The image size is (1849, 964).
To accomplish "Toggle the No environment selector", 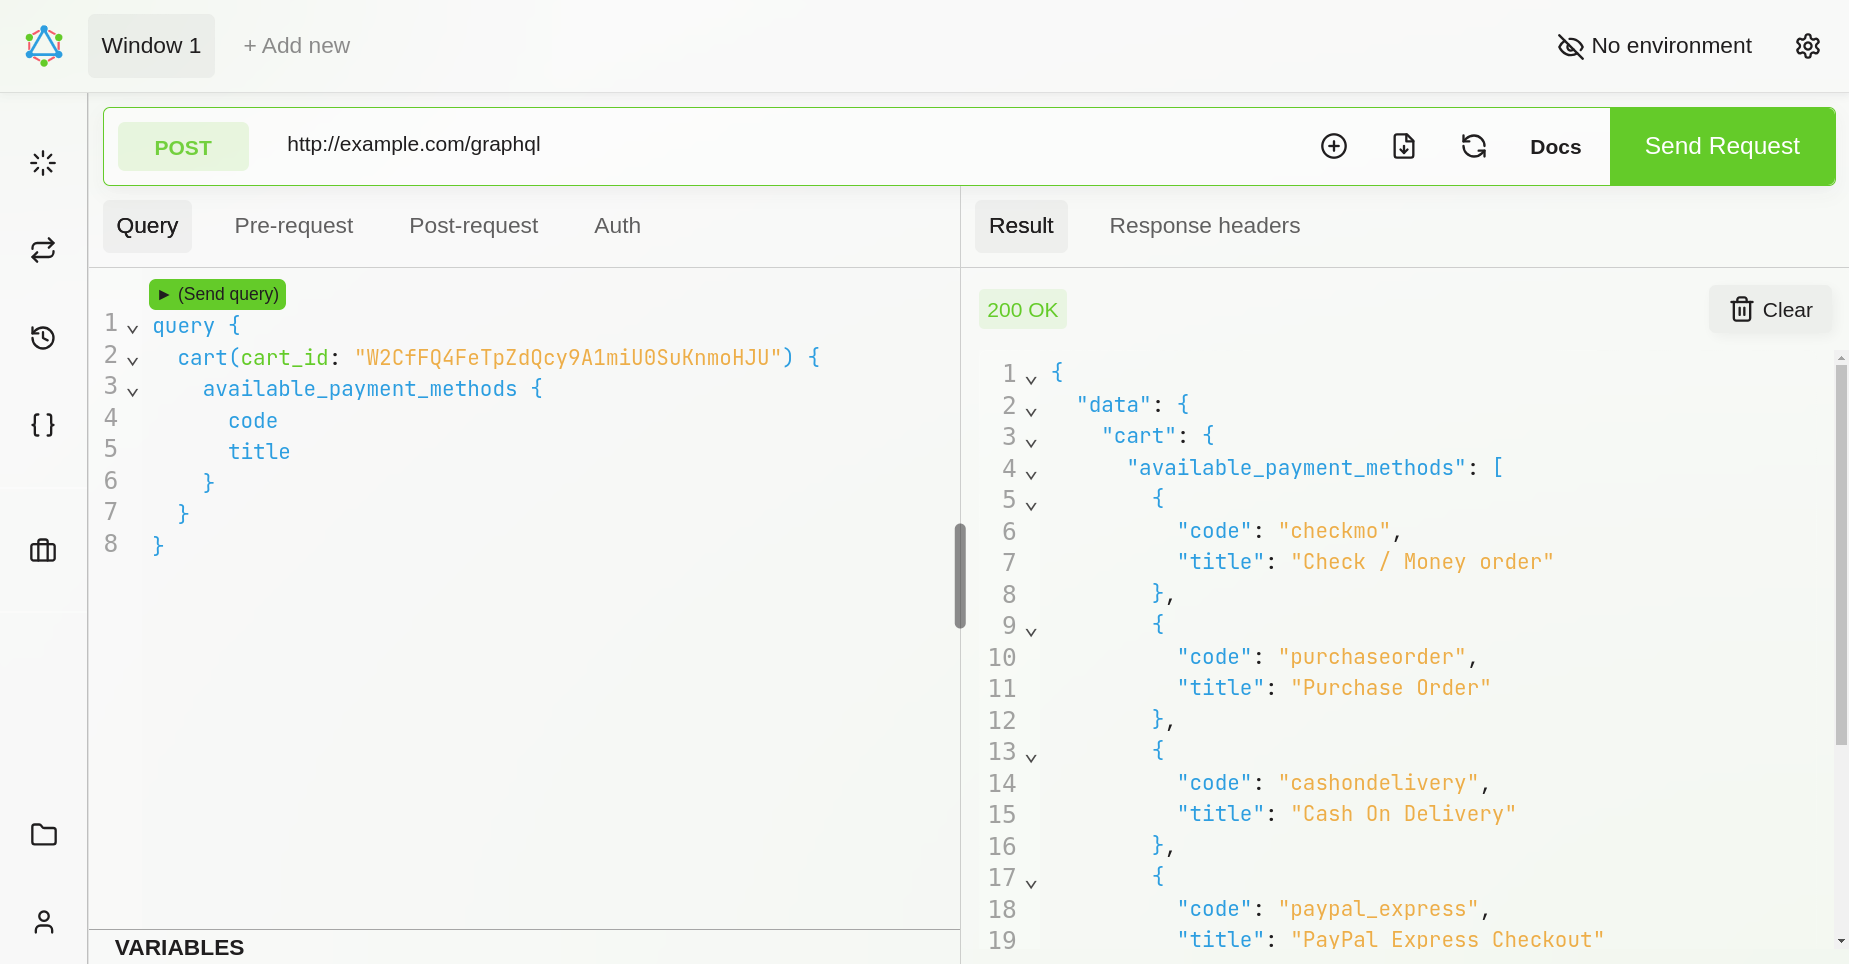I will pos(1655,46).
